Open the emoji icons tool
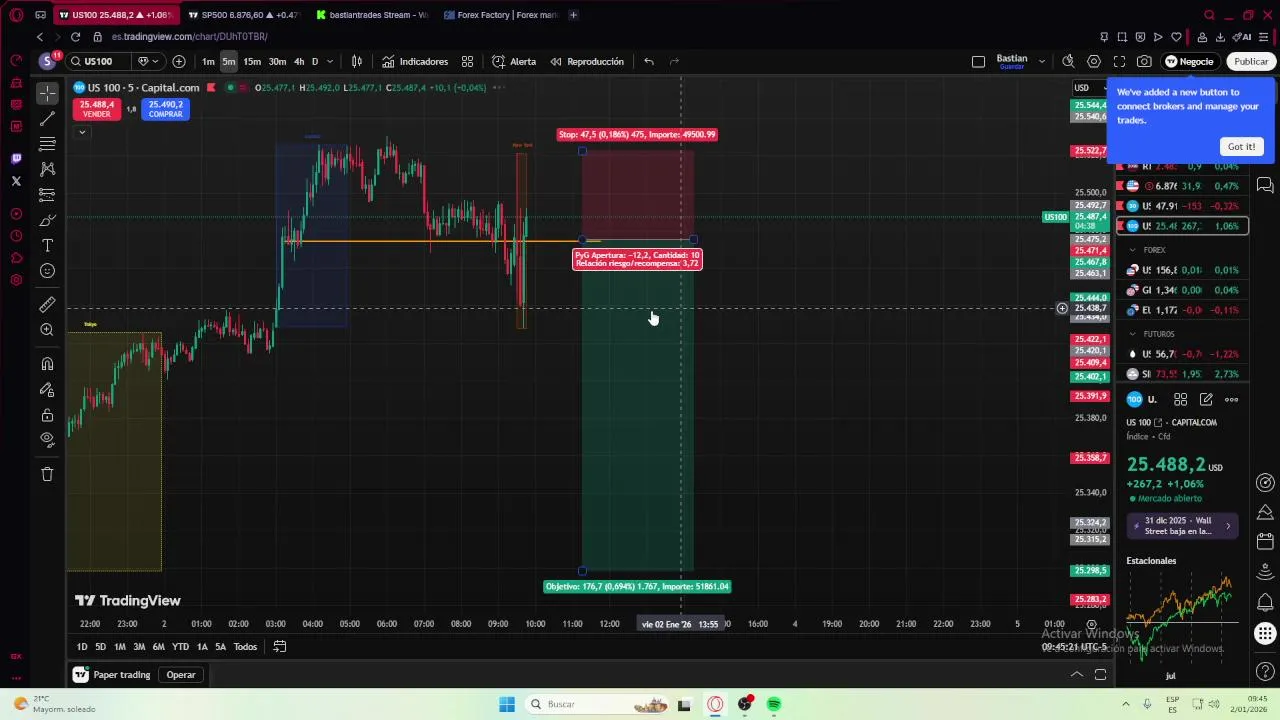Screen dimensions: 1280x720 [47, 271]
